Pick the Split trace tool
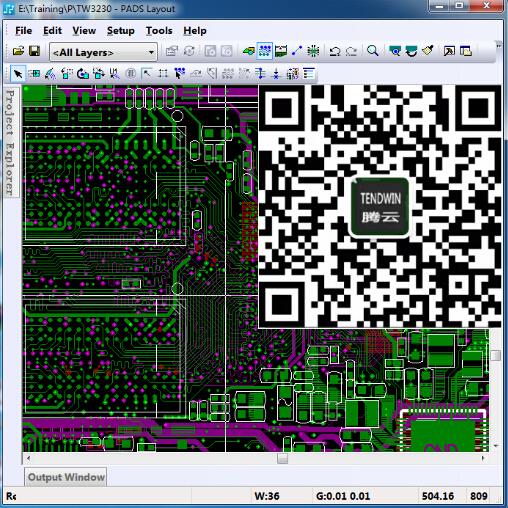Viewport: 508px width, 508px height. [x=163, y=74]
